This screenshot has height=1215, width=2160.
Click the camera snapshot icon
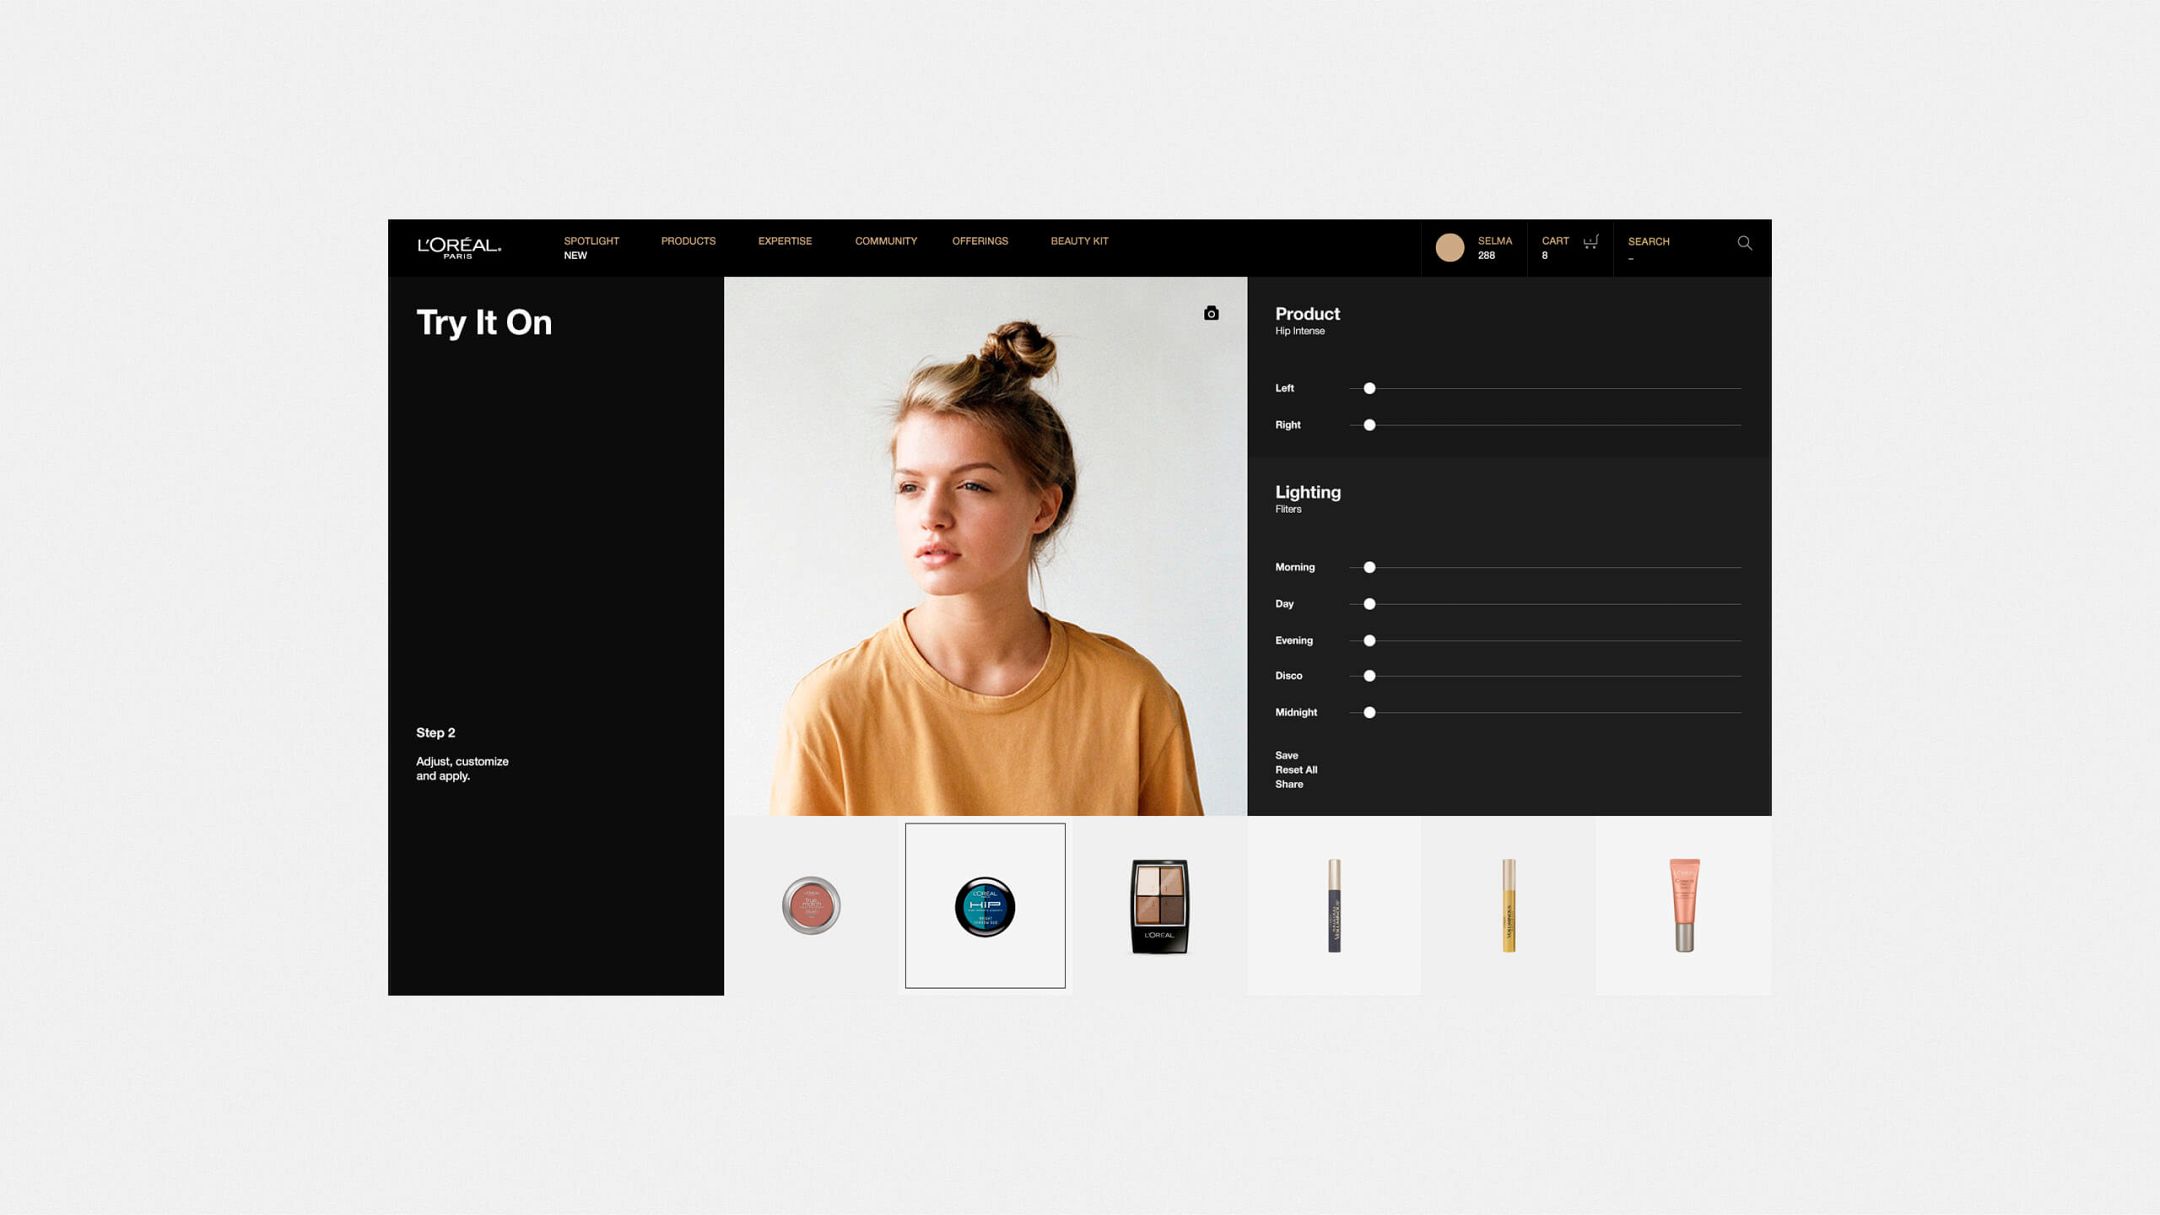point(1211,313)
